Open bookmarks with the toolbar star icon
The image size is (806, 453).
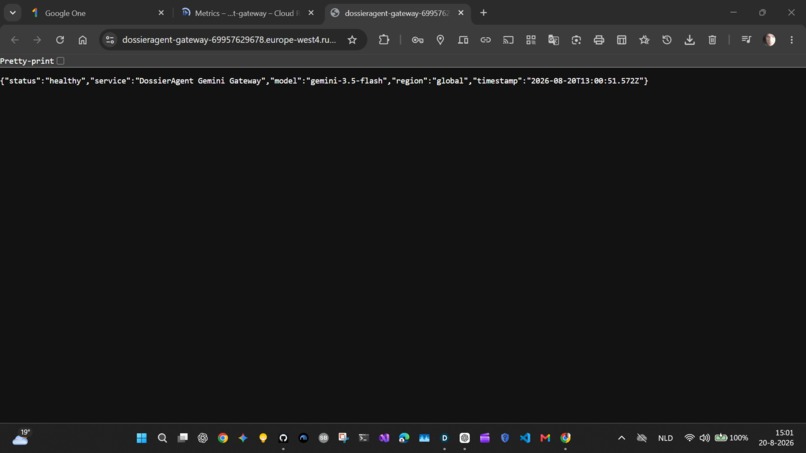coord(644,40)
